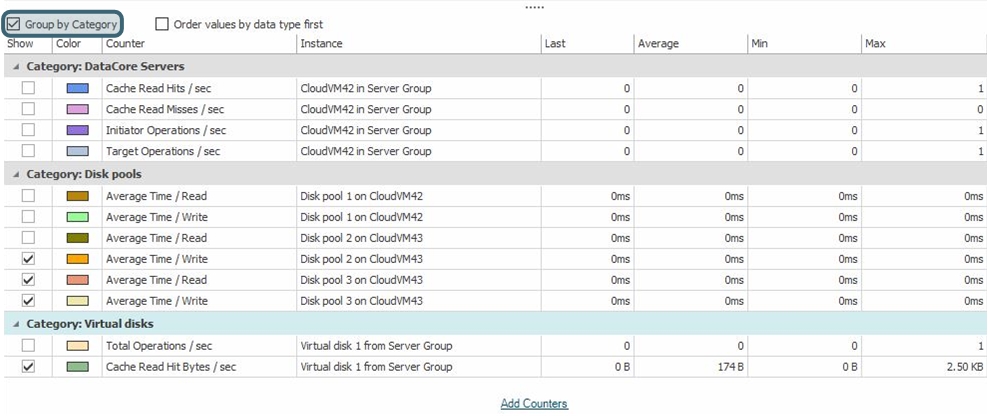Sort by the Average column header
Viewport: 988px width, 416px height.
click(690, 44)
